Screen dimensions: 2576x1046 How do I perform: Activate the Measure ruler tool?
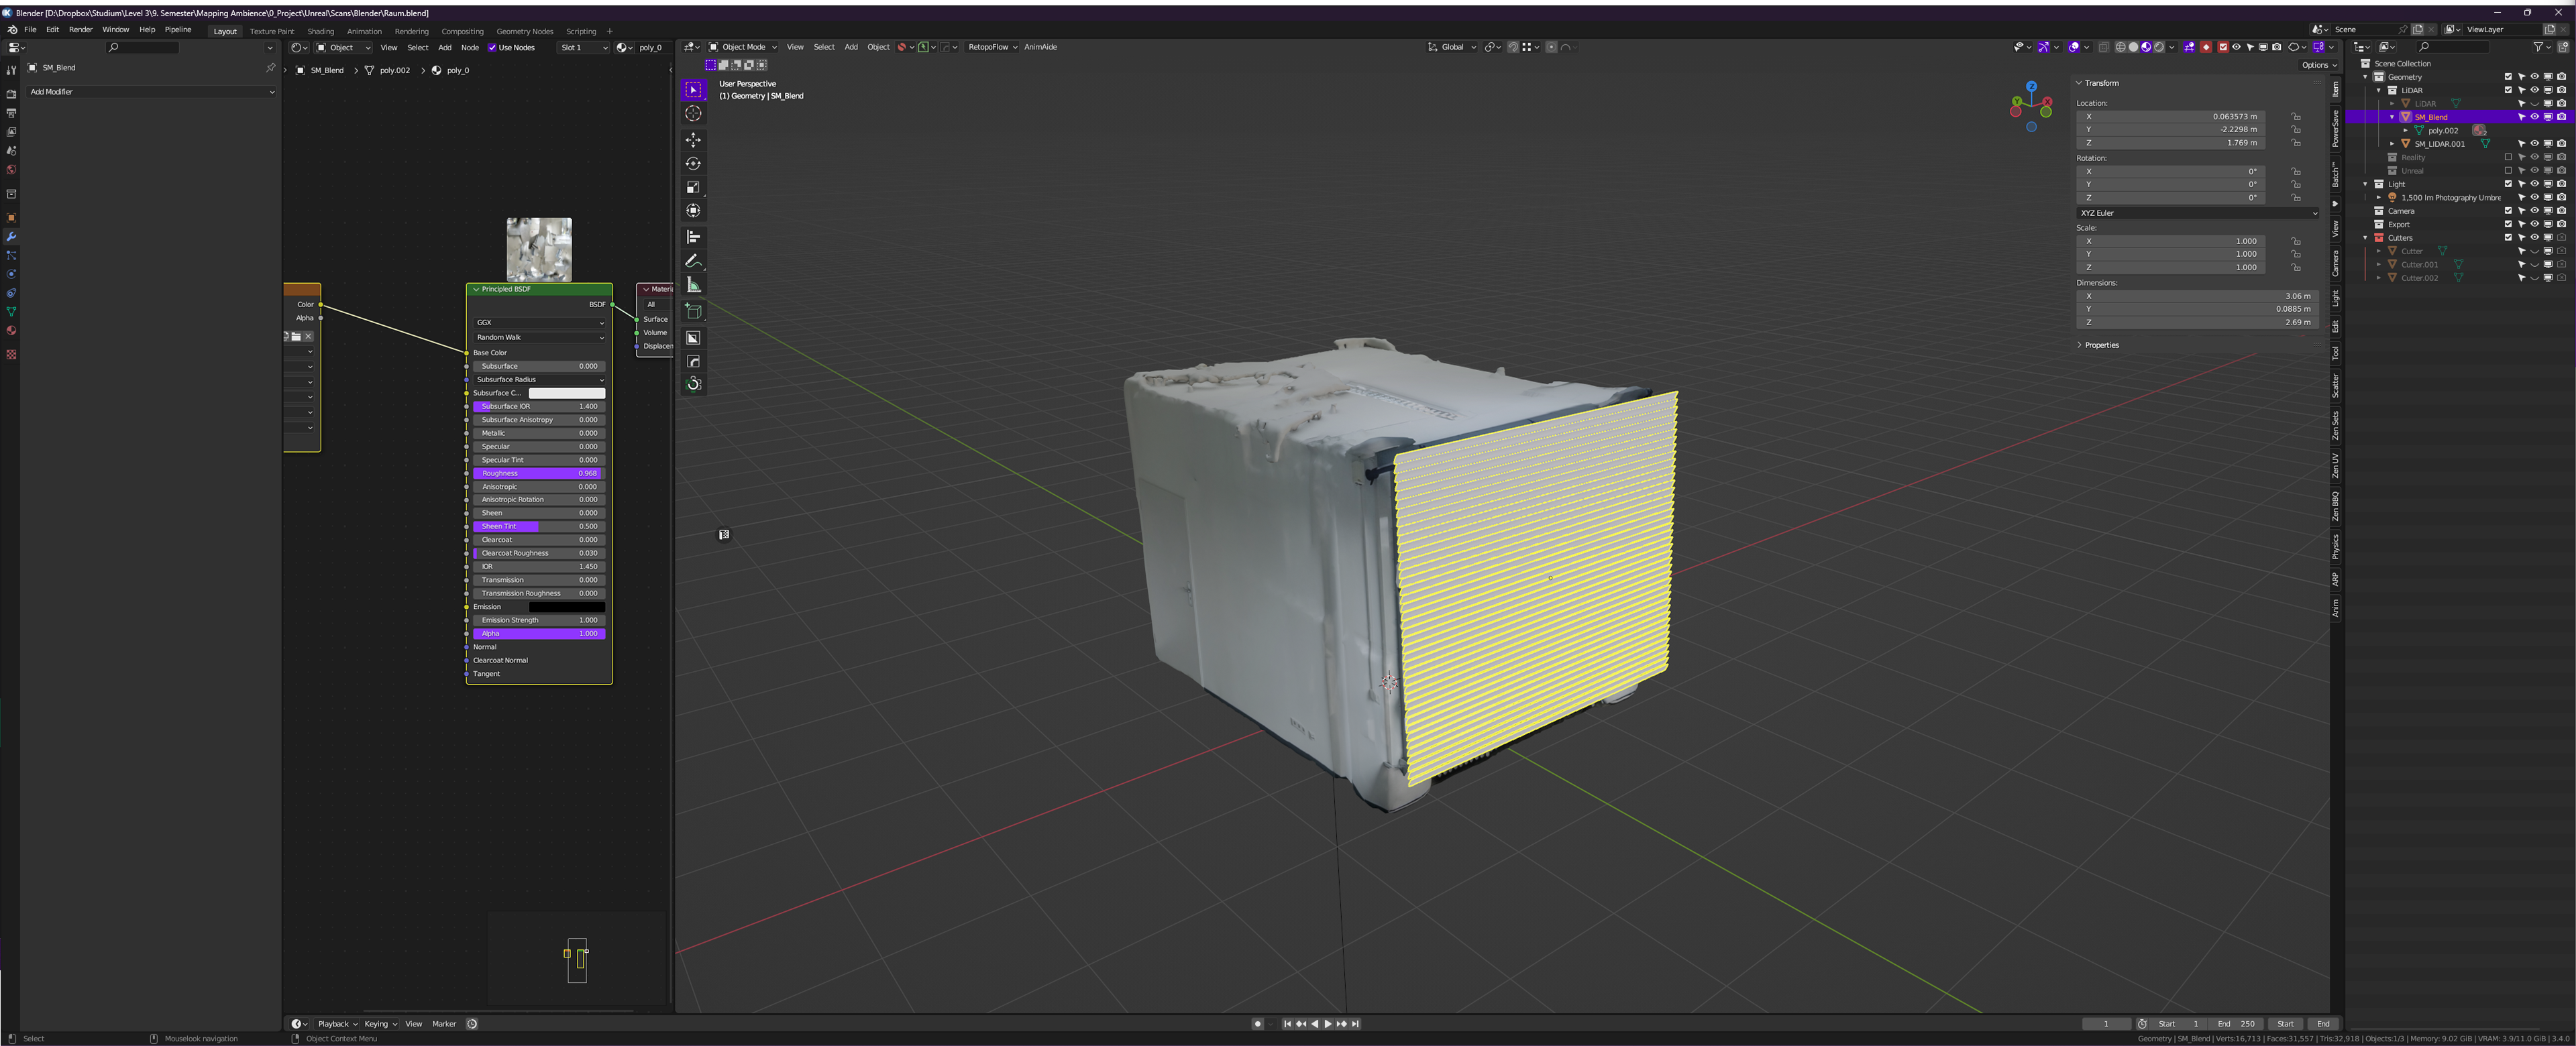(x=693, y=285)
